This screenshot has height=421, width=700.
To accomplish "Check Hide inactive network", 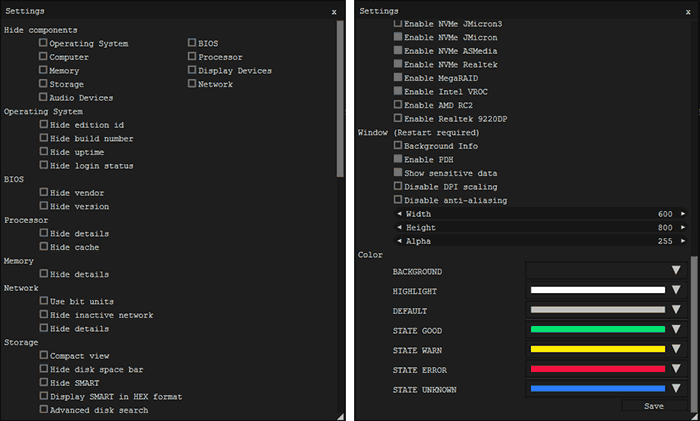I will pos(43,314).
